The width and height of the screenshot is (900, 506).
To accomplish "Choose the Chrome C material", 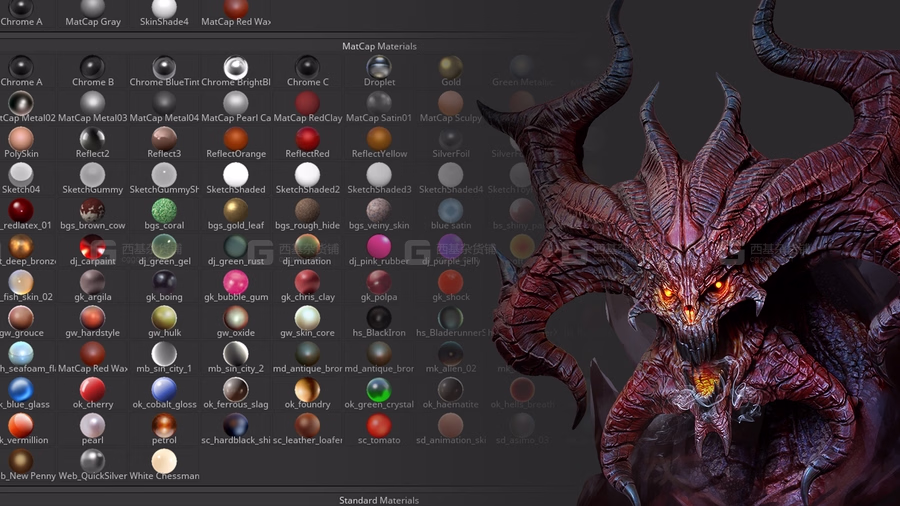I will point(308,71).
